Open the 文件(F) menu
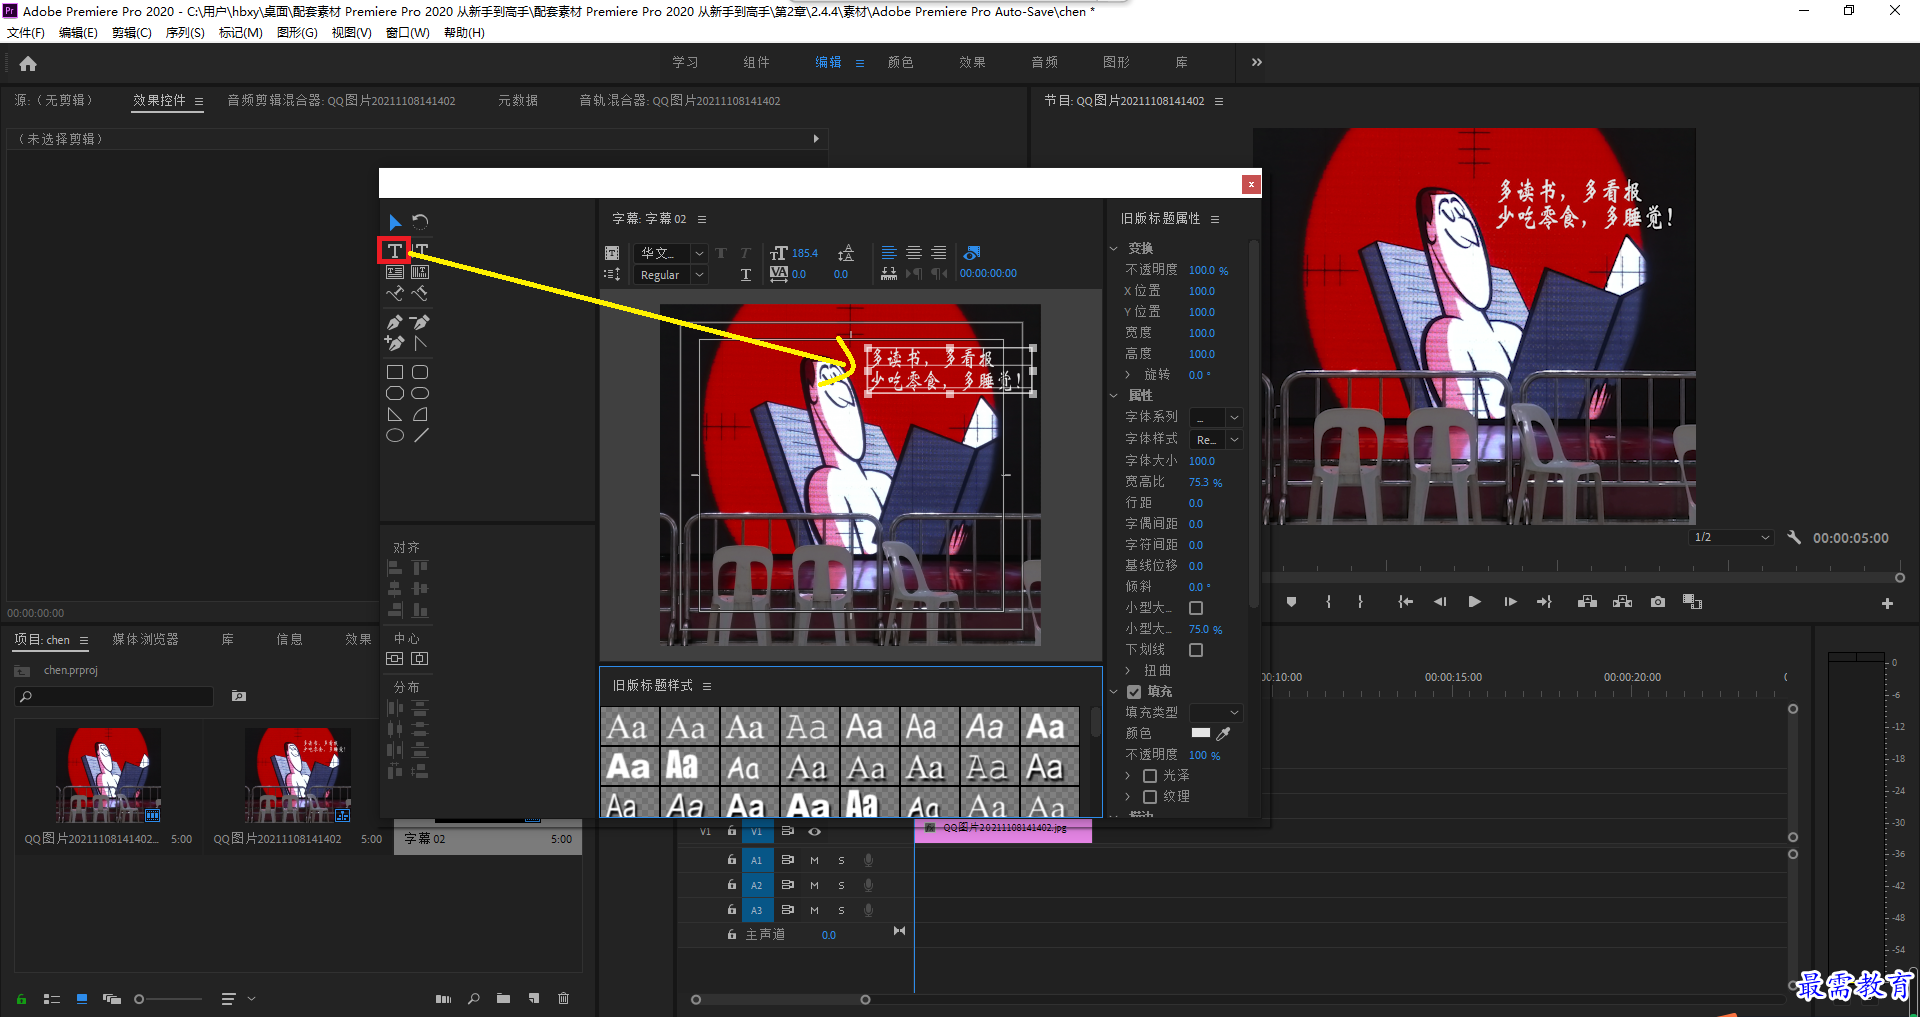Image resolution: width=1920 pixels, height=1017 pixels. click(26, 33)
